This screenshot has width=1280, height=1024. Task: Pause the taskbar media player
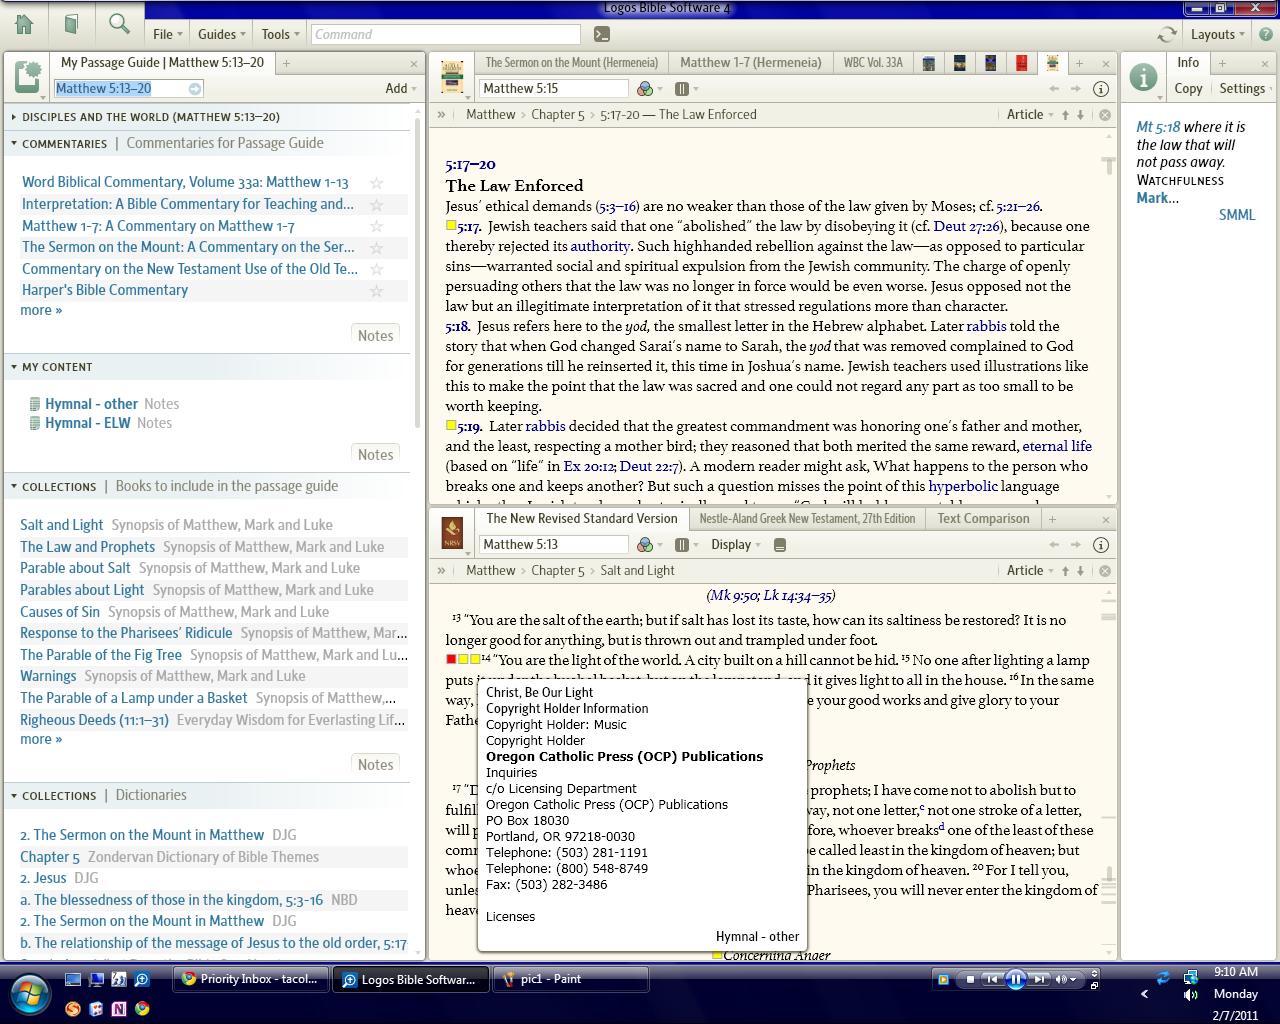[1015, 979]
